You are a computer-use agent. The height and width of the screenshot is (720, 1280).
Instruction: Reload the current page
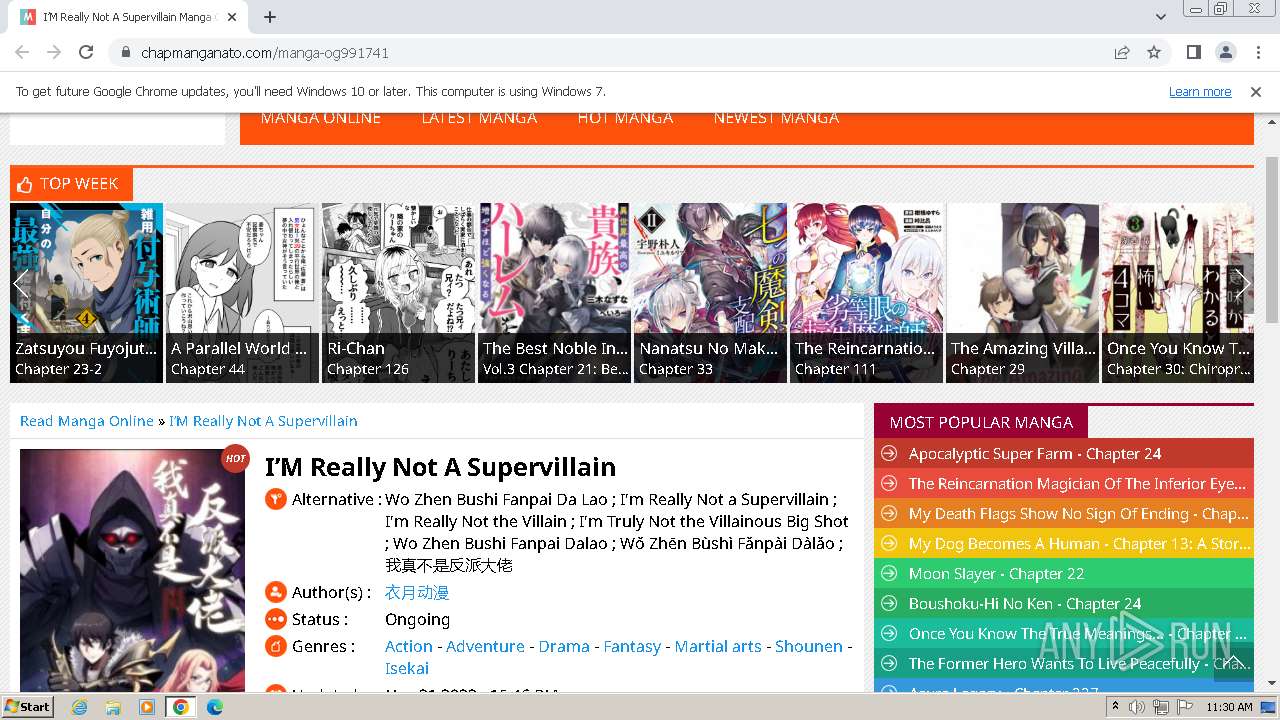(x=86, y=52)
